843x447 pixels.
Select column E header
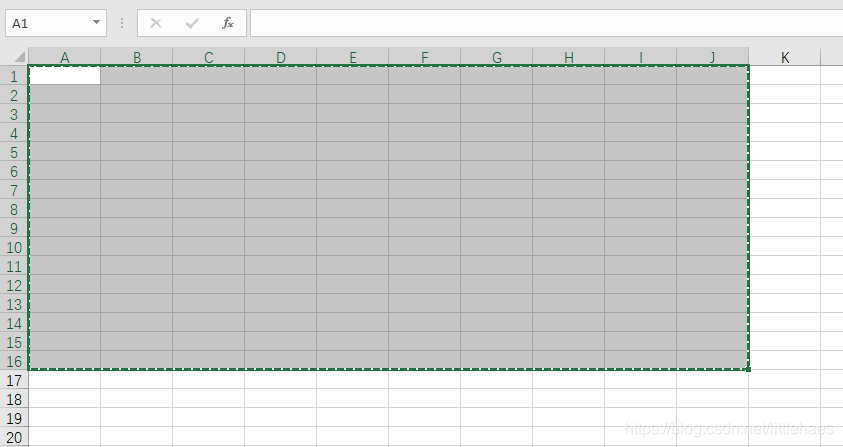click(353, 56)
